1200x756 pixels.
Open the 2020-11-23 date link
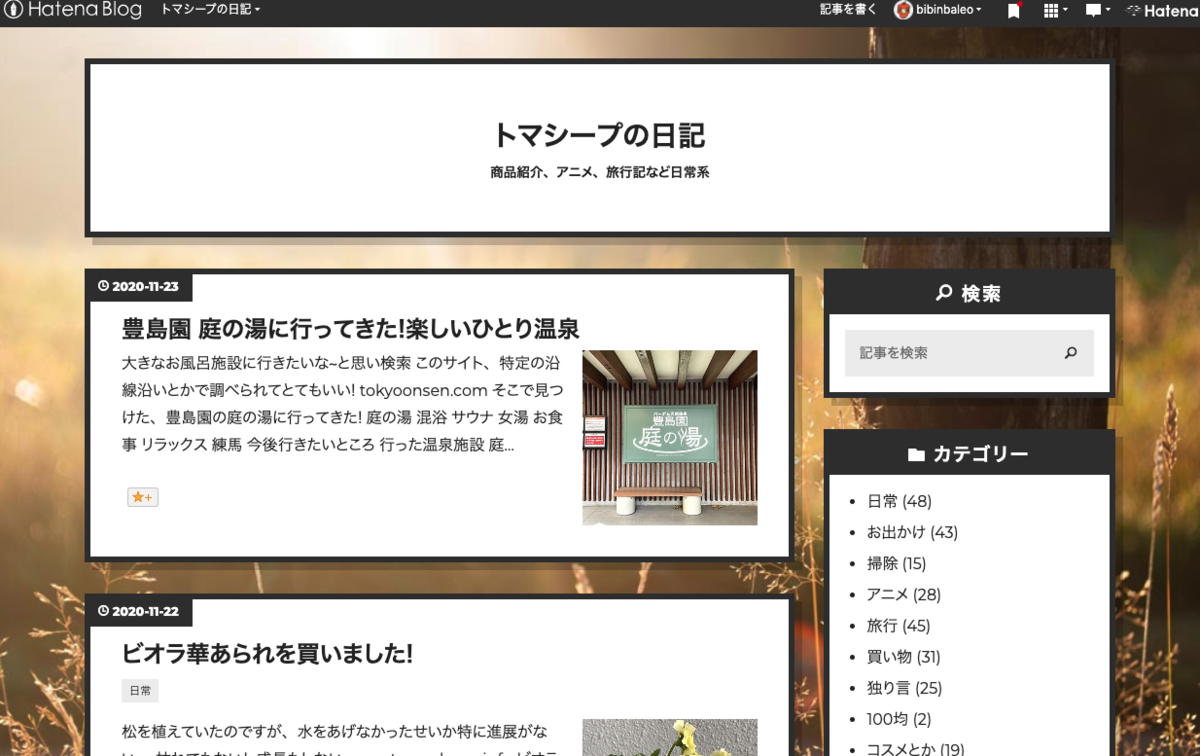[145, 287]
